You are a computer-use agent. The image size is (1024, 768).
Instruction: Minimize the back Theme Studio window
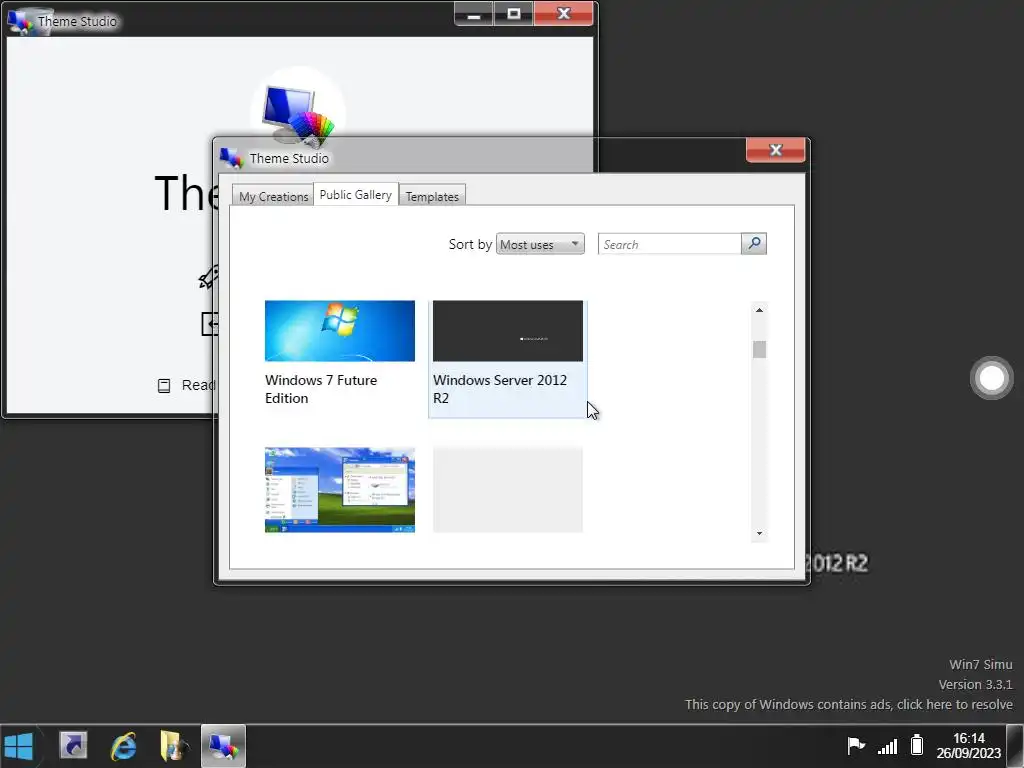tap(474, 14)
